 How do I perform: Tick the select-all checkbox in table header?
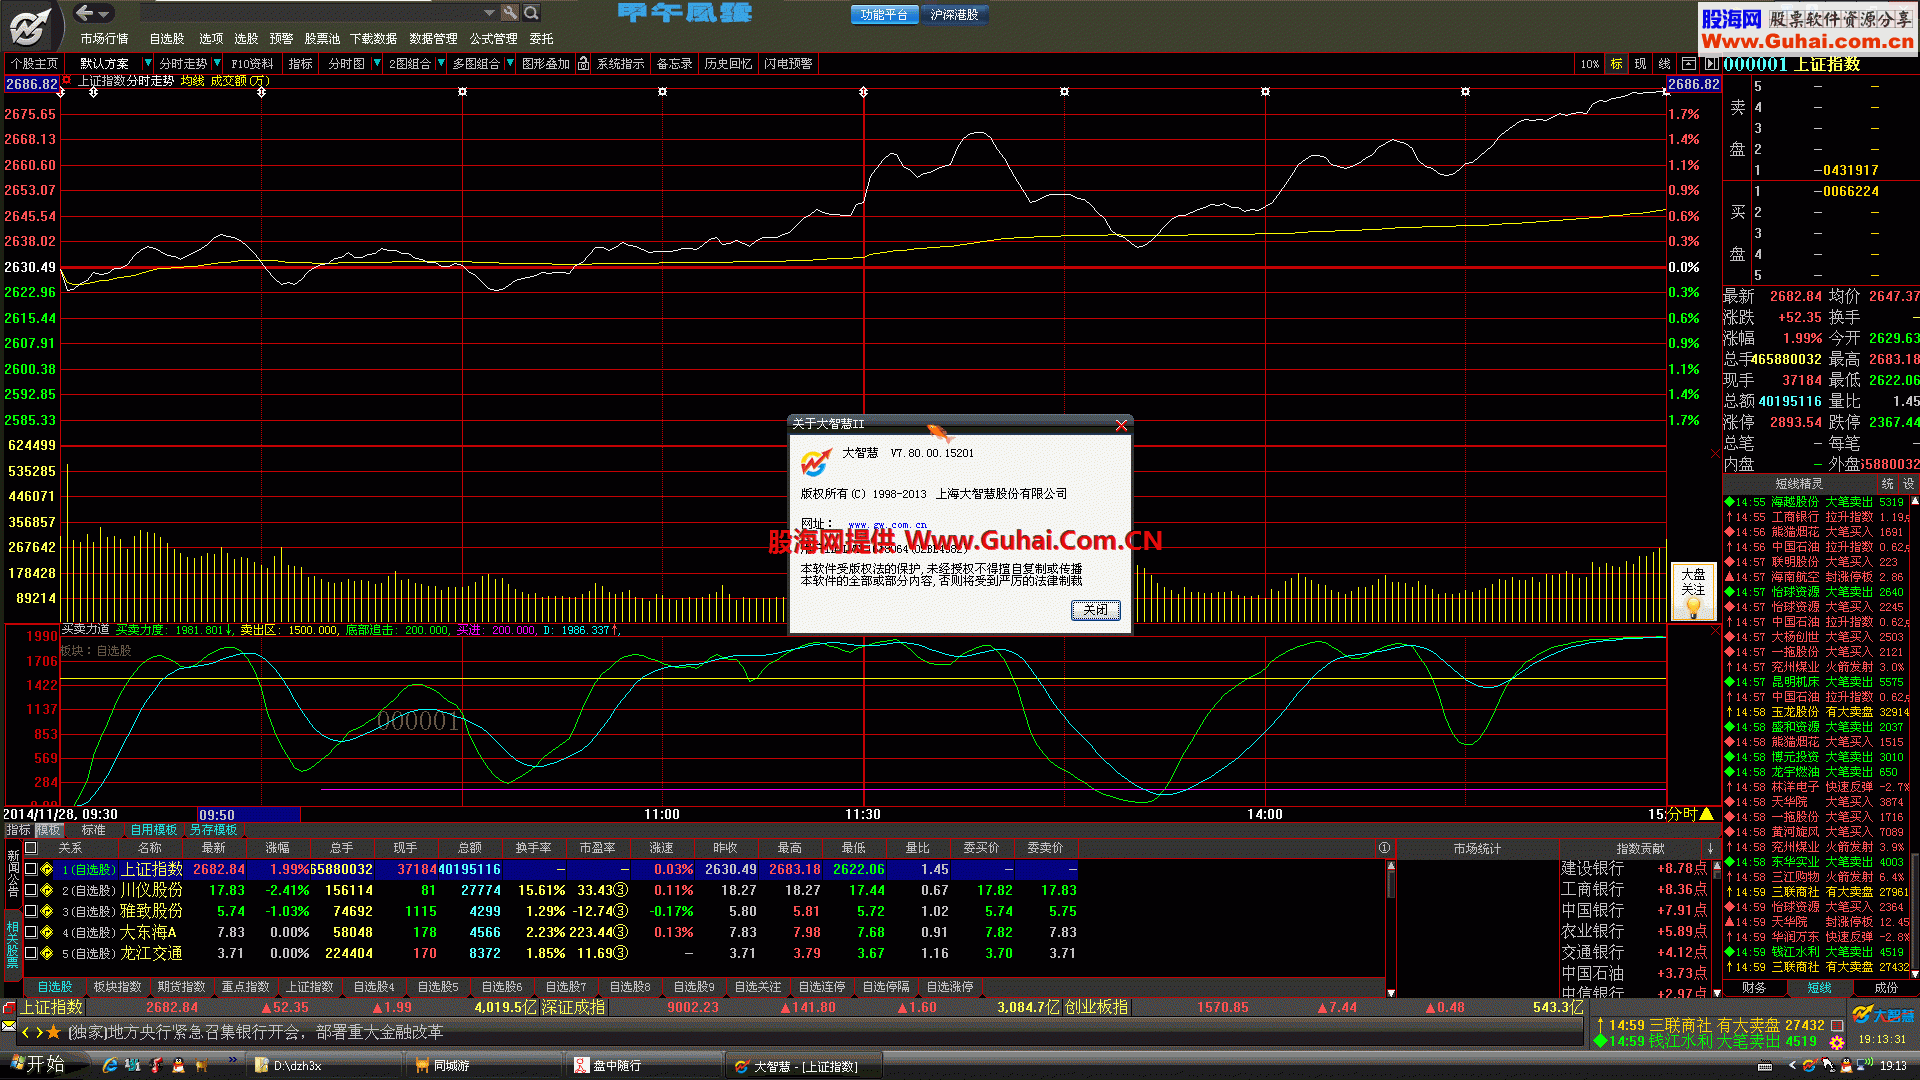(x=31, y=848)
